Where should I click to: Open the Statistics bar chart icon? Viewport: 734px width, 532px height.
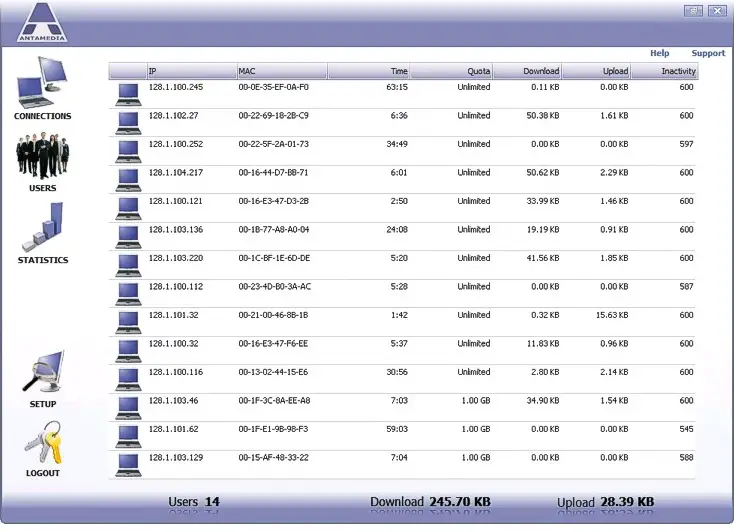point(42,227)
